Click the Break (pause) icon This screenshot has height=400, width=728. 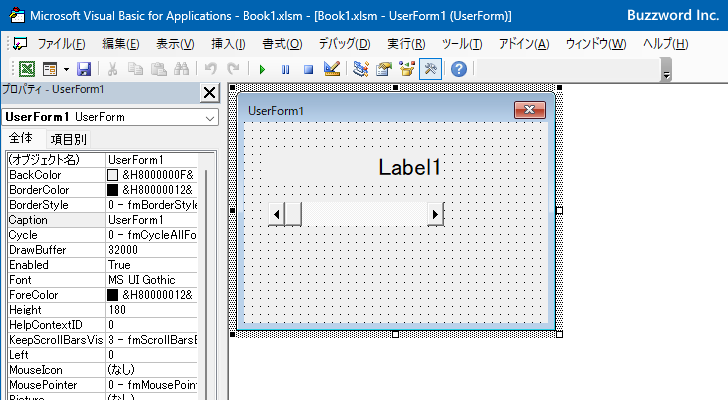[285, 69]
